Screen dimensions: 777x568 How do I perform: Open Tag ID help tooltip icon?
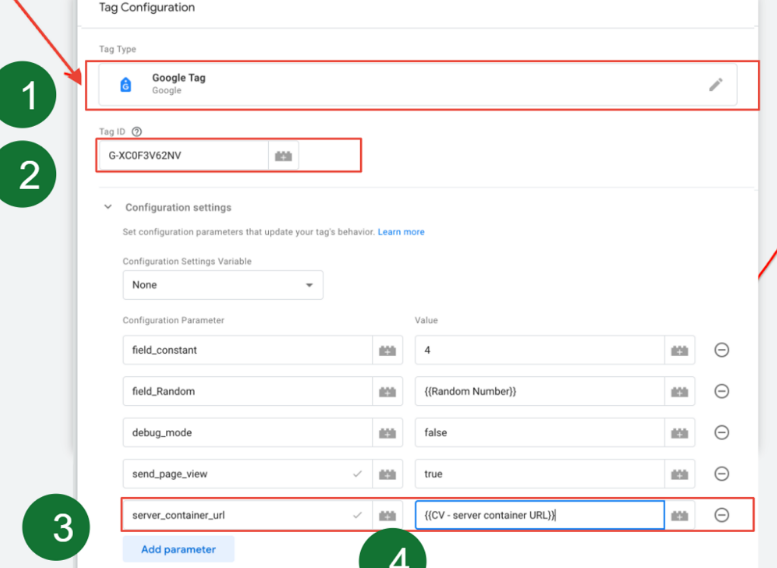(137, 131)
